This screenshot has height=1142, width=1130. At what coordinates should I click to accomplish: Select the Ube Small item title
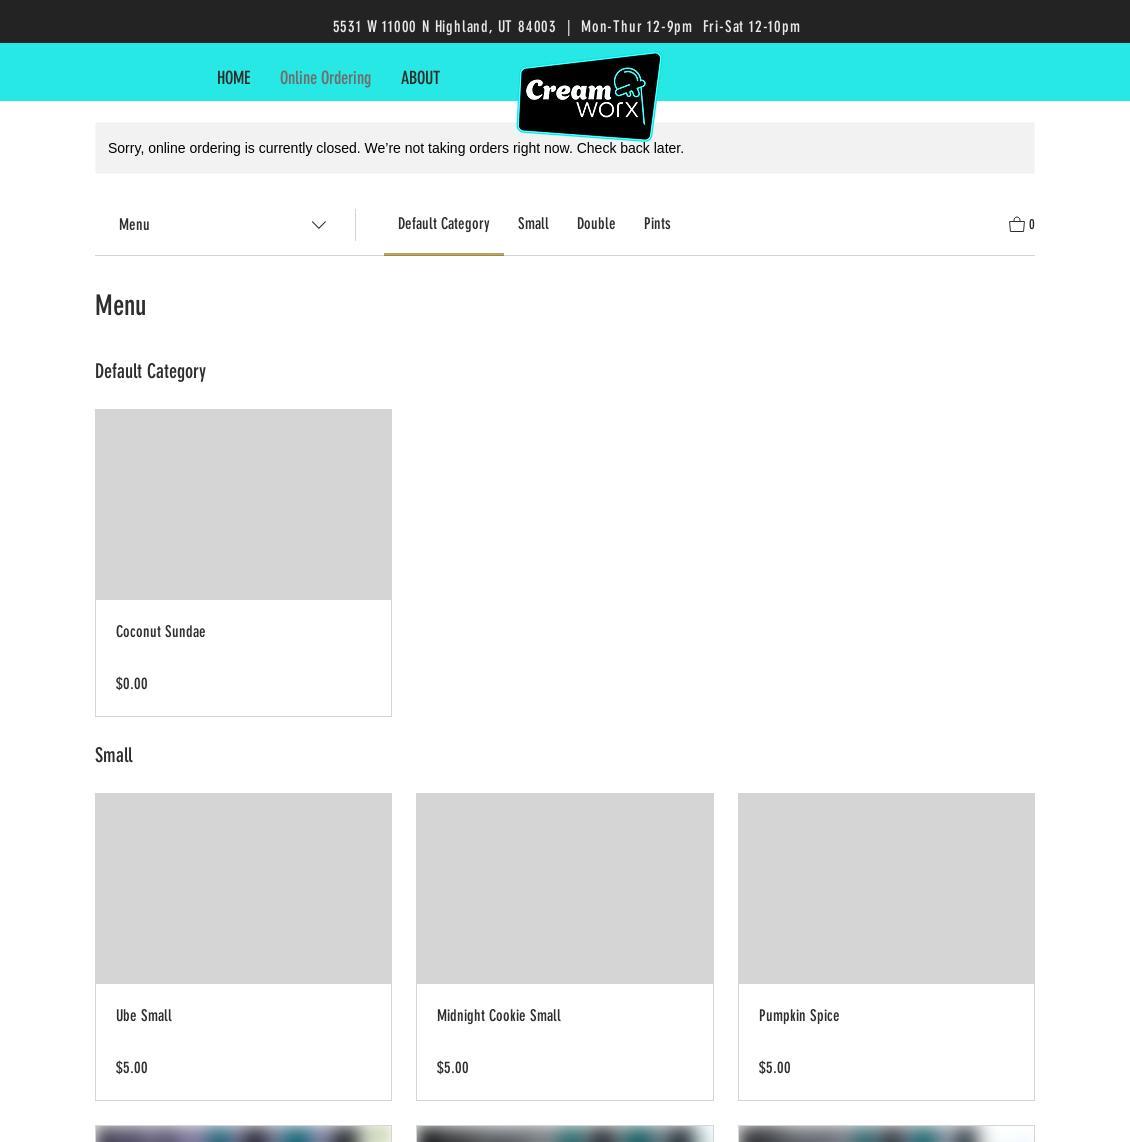(x=144, y=1016)
